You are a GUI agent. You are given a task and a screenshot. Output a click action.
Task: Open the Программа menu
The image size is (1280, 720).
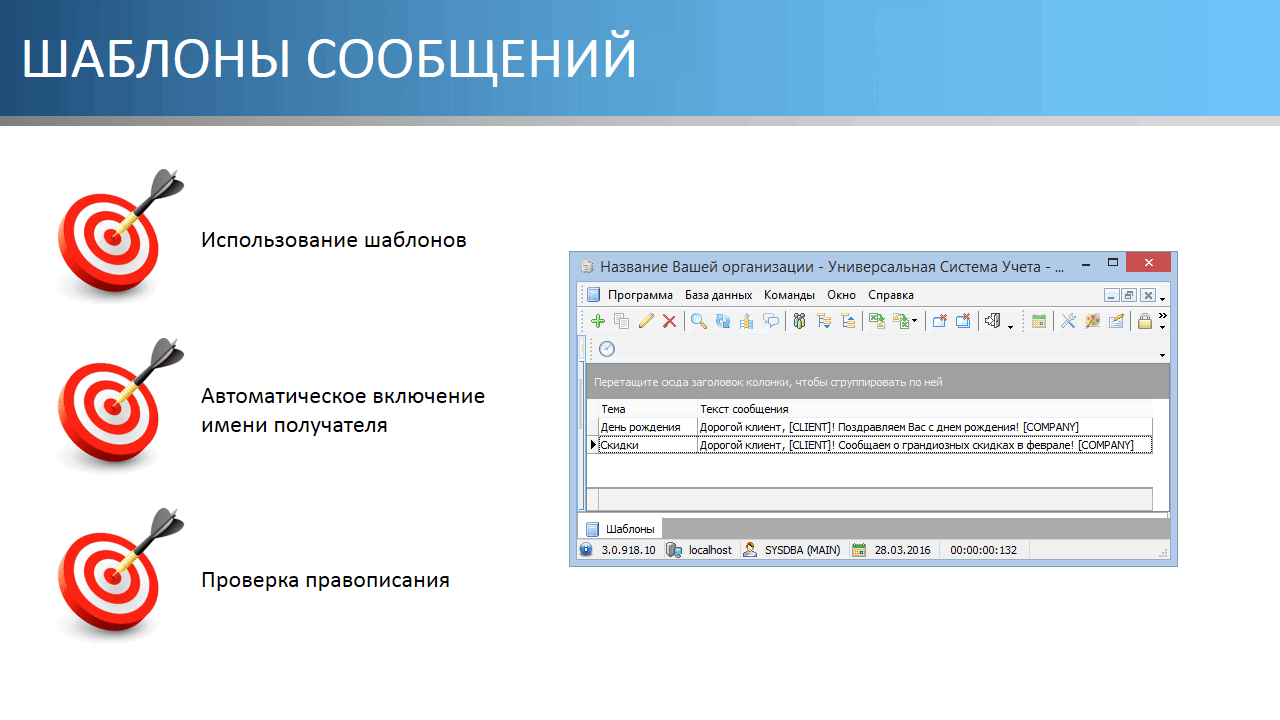pos(640,295)
